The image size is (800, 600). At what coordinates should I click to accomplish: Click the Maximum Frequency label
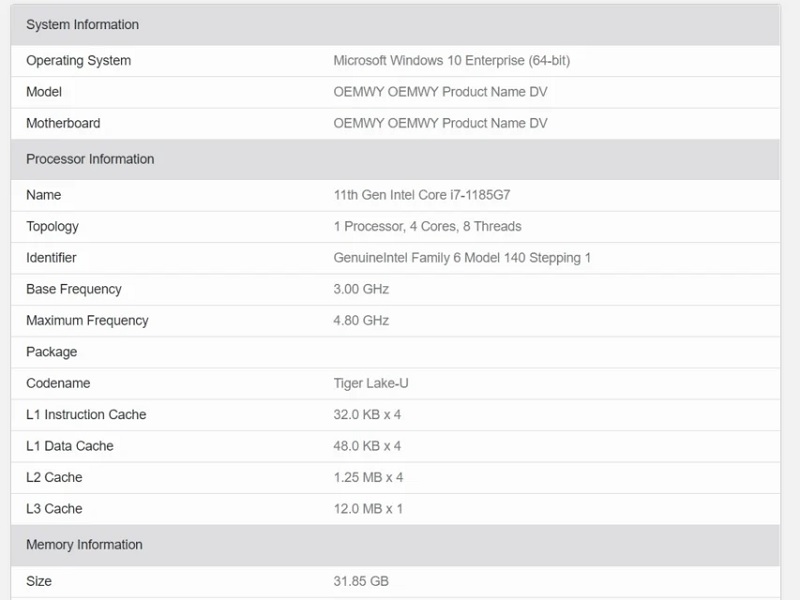point(87,320)
